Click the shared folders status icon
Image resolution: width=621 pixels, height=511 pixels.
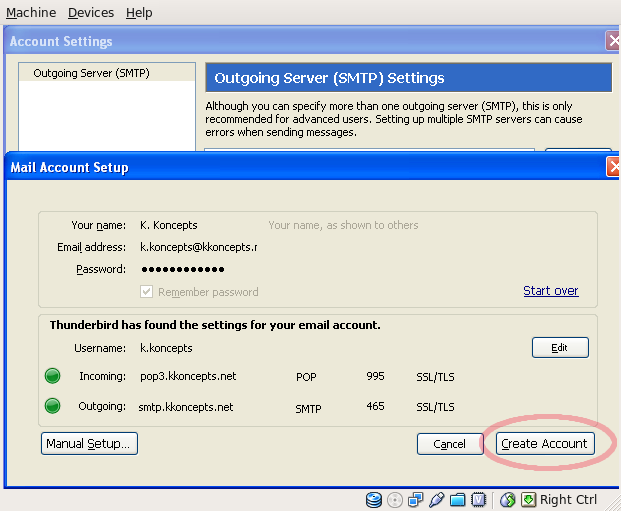coord(457,500)
